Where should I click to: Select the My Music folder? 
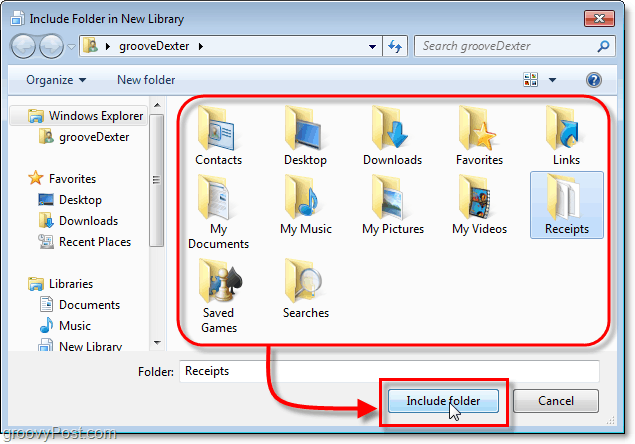306,205
